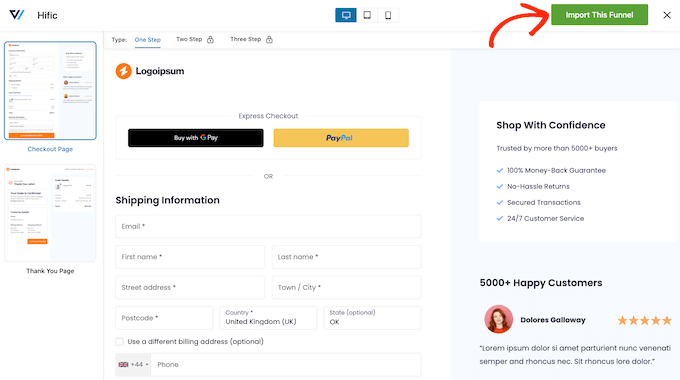Click checkmark beside 24/7 Customer Service

pyautogui.click(x=500, y=219)
